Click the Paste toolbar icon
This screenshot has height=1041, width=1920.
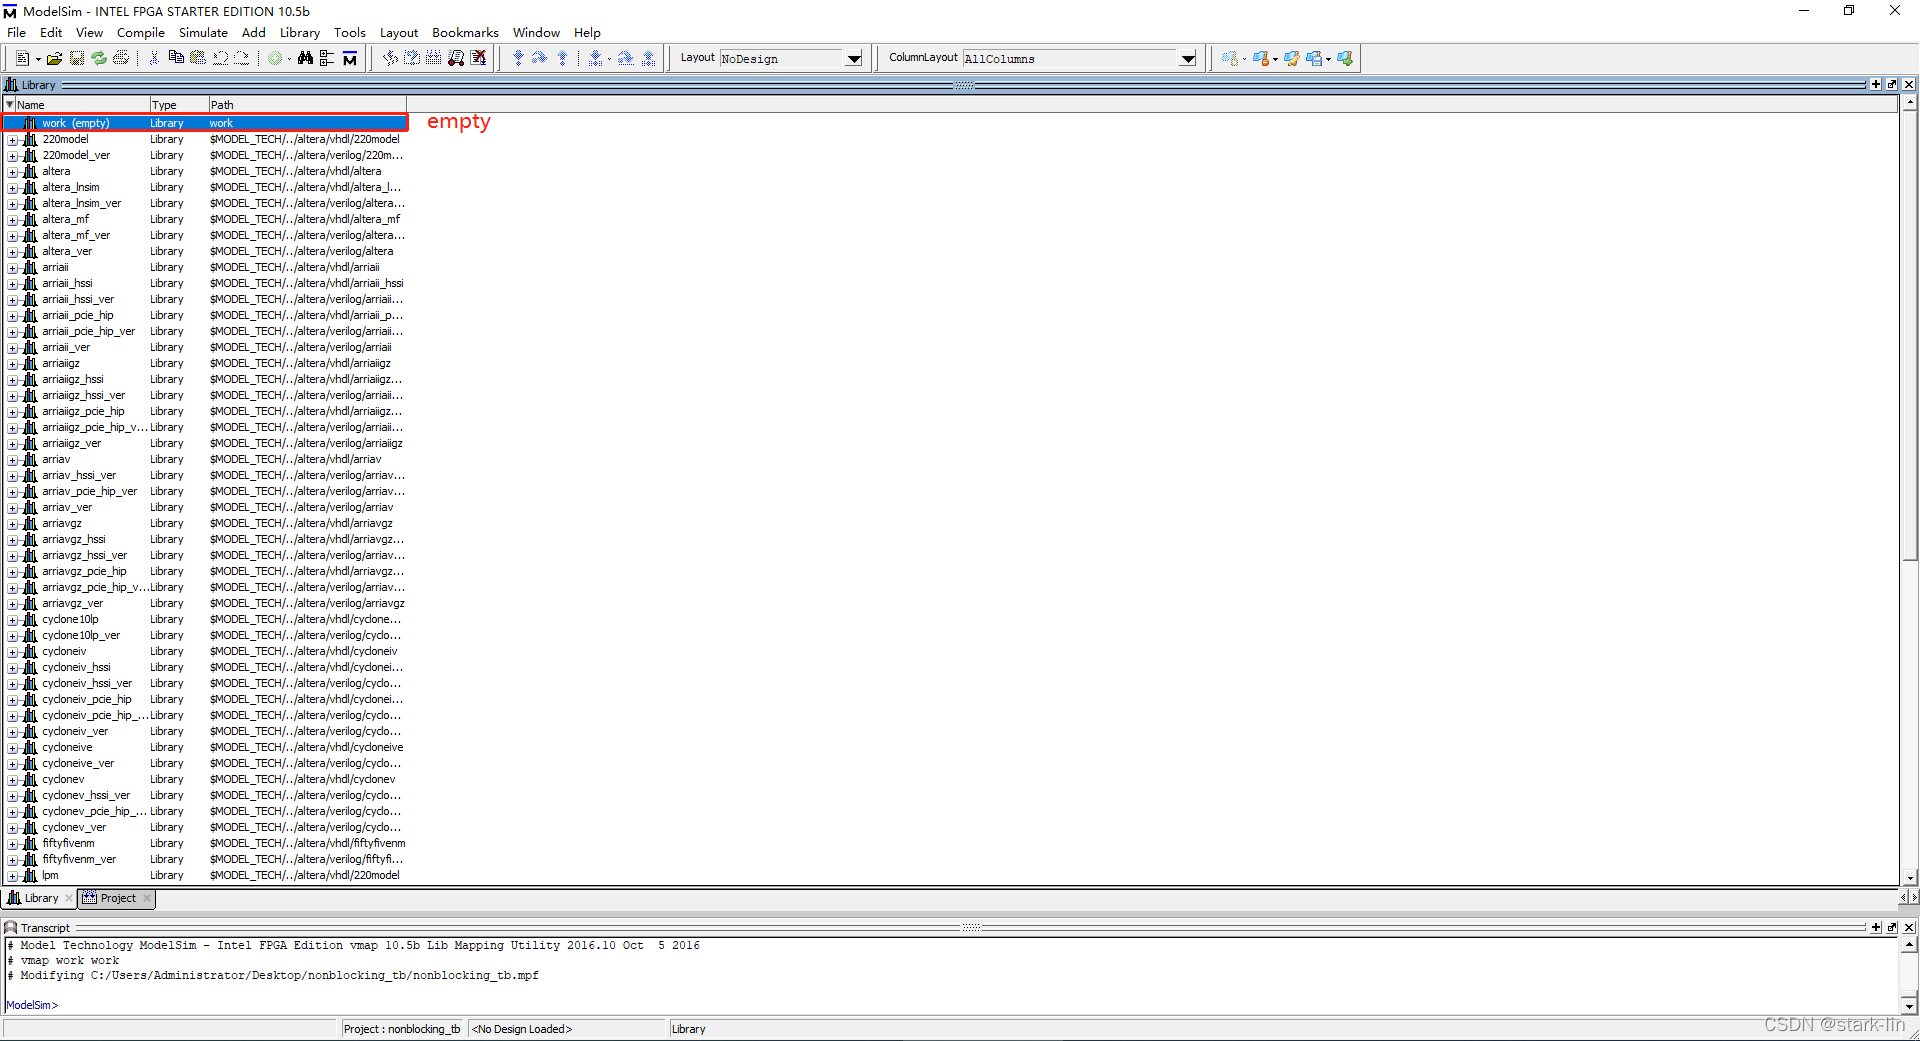tap(198, 58)
